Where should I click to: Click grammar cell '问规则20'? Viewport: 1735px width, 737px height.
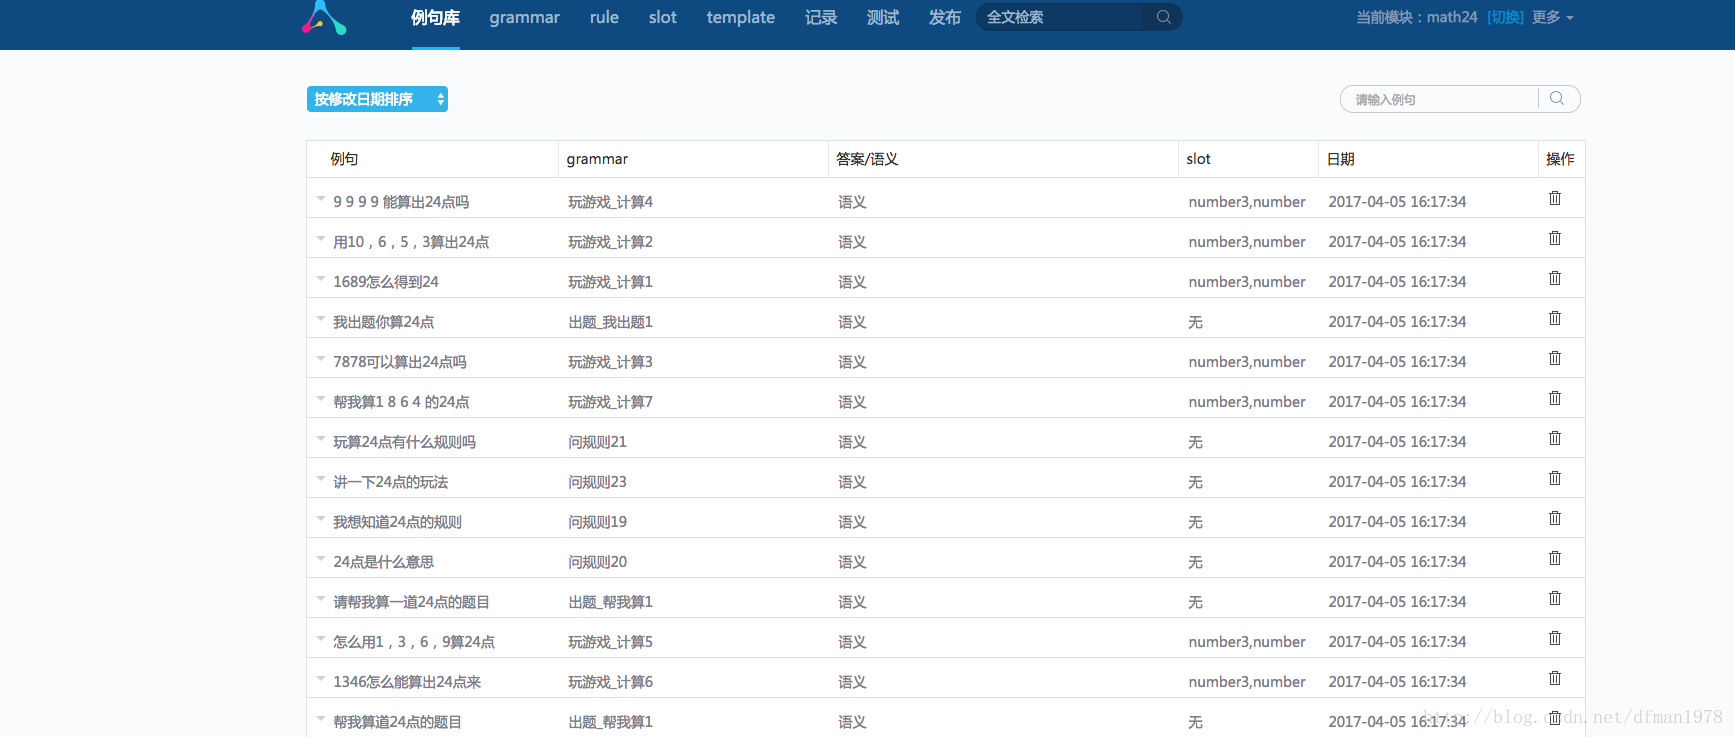click(x=597, y=562)
